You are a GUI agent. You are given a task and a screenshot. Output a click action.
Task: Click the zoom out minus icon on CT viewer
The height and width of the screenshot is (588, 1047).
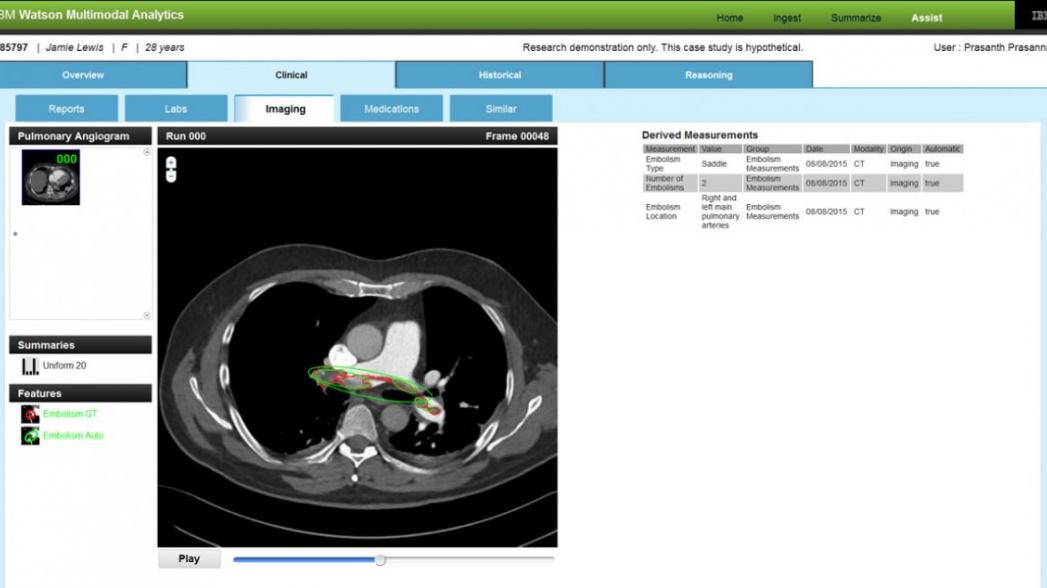pyautogui.click(x=171, y=176)
